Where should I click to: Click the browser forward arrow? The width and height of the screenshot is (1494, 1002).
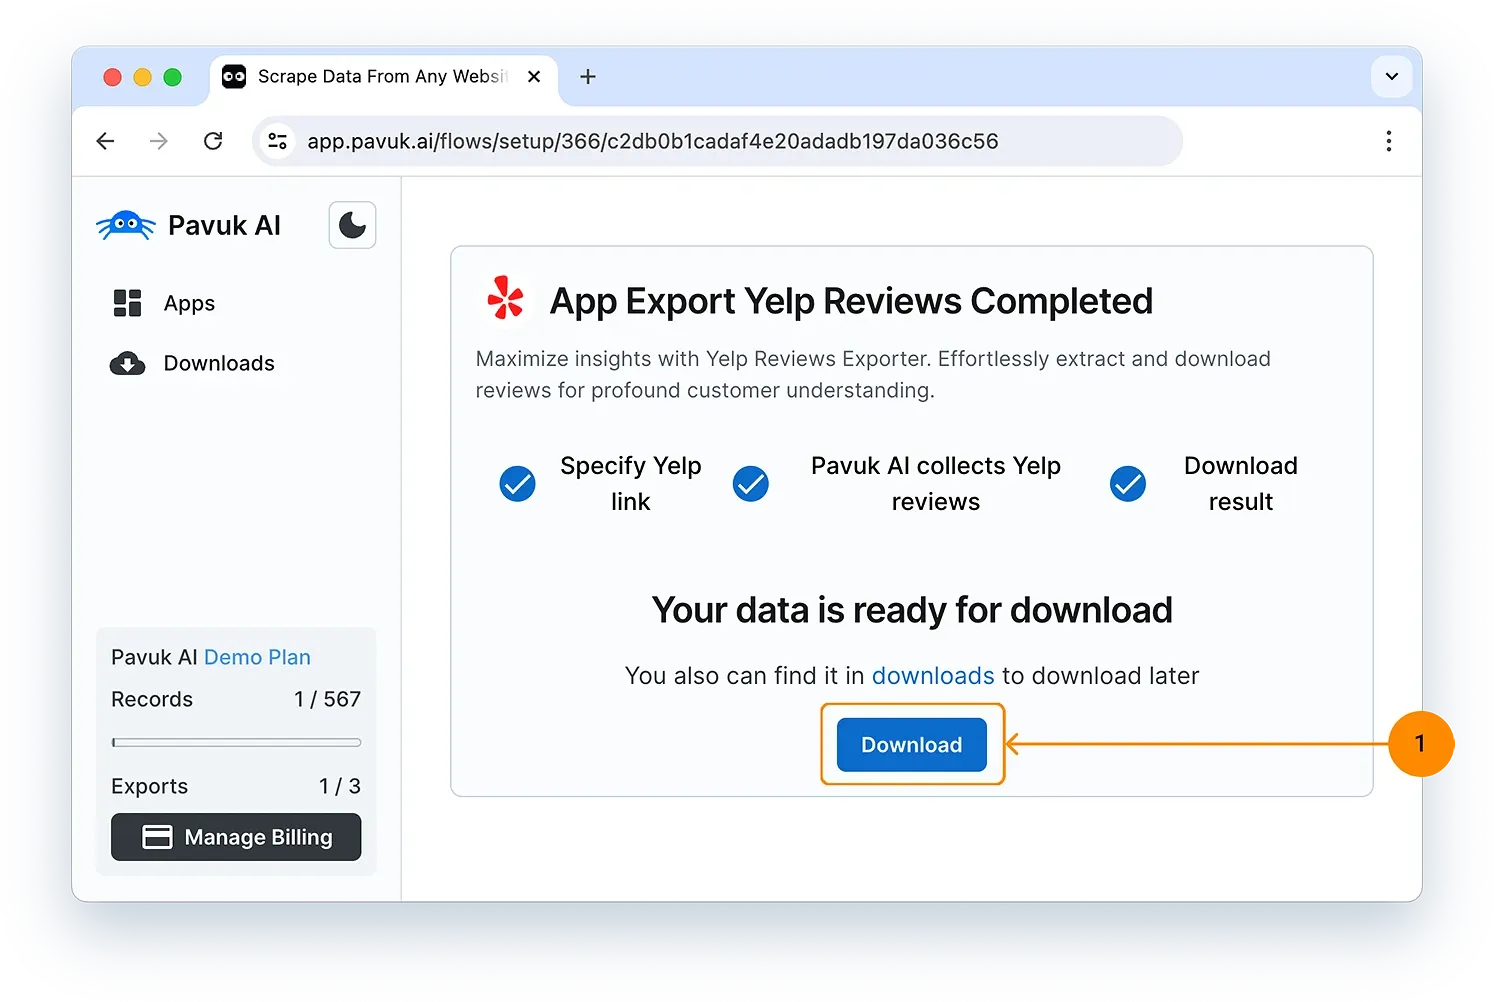(x=159, y=141)
